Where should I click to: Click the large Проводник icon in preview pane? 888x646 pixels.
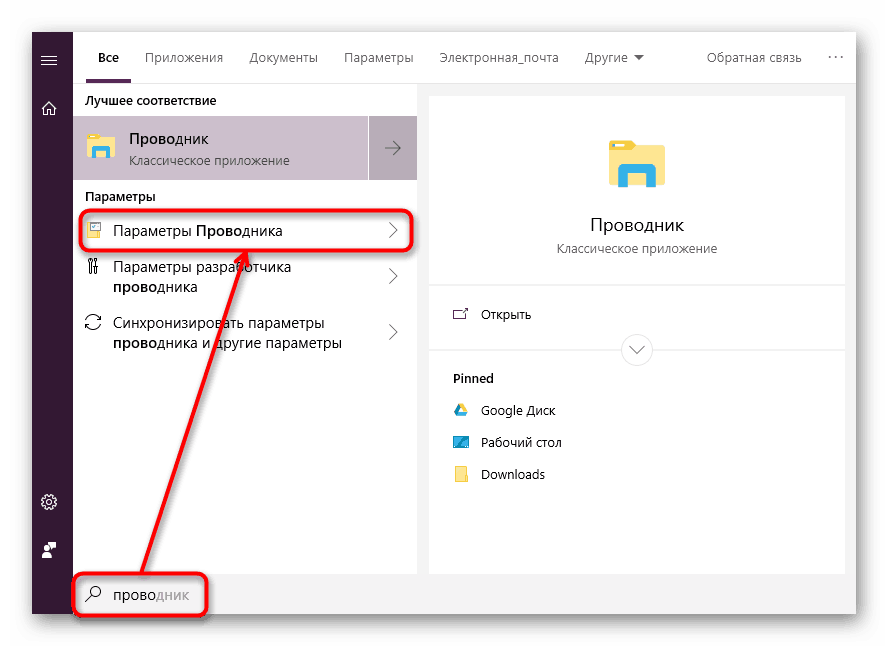pyautogui.click(x=637, y=164)
